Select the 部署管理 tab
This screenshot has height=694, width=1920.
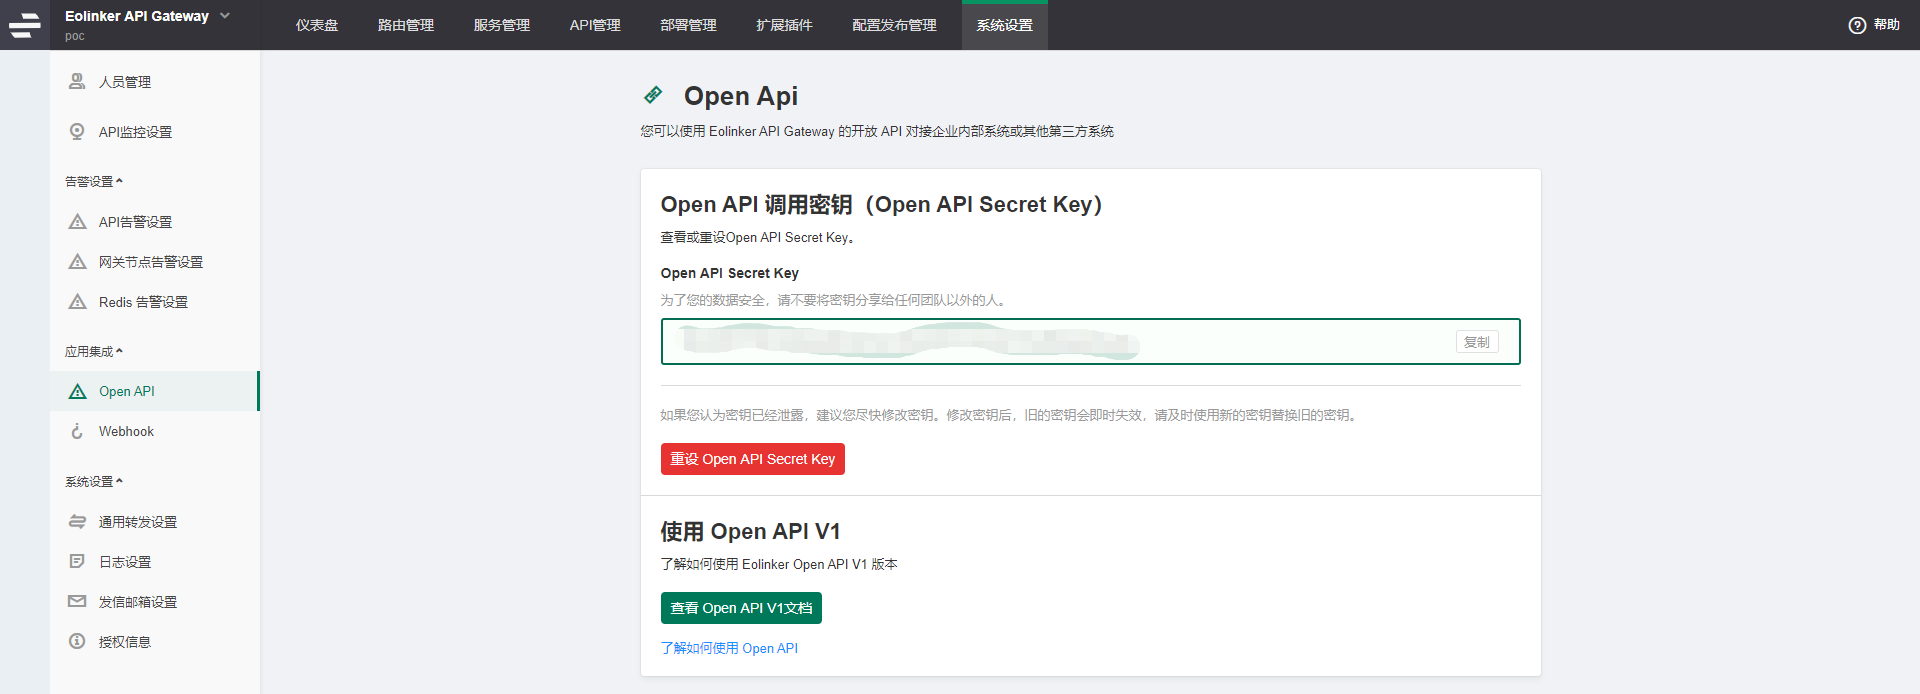[688, 25]
